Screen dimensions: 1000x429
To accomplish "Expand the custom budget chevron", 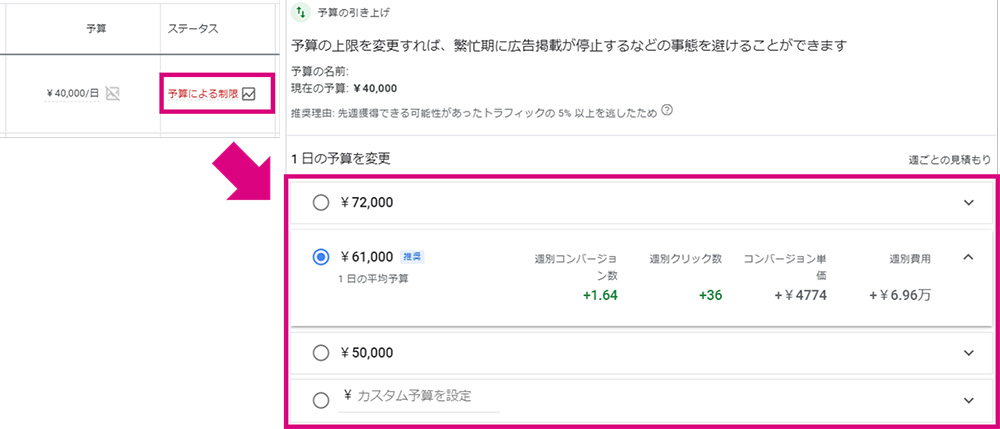I will (969, 400).
